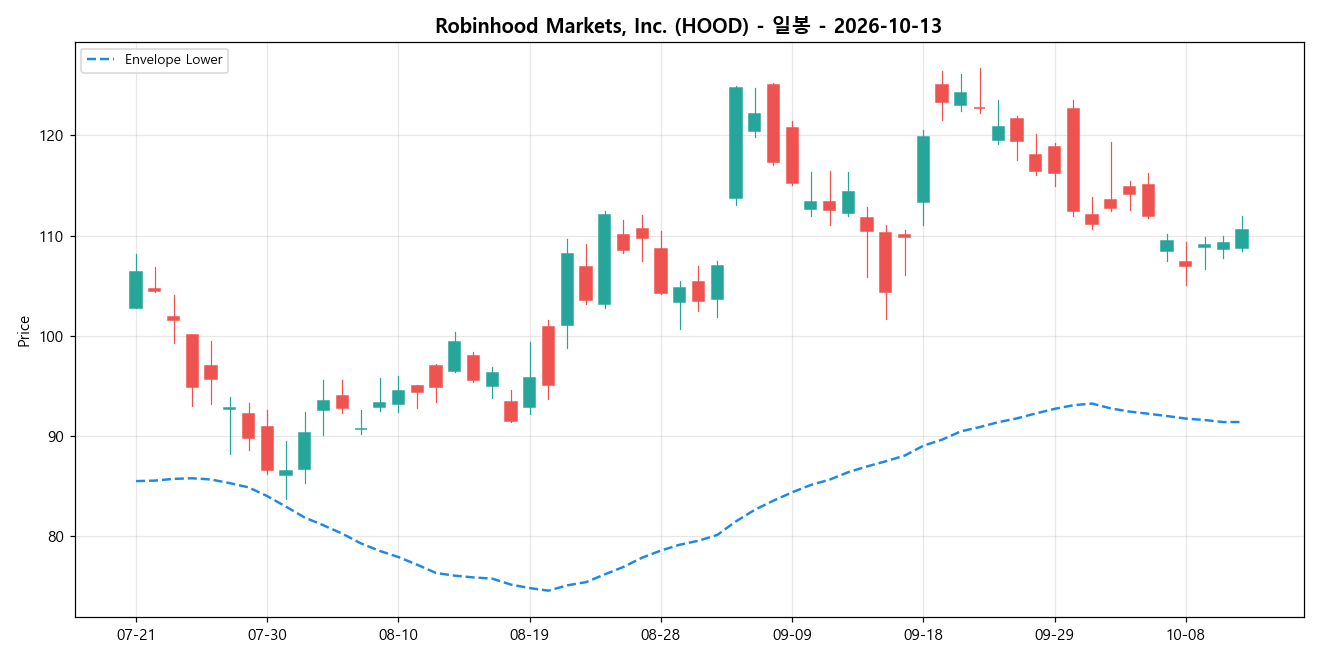The height and width of the screenshot is (660, 1320).
Task: Select the tall red candle after 09-29
Action: click(1073, 160)
